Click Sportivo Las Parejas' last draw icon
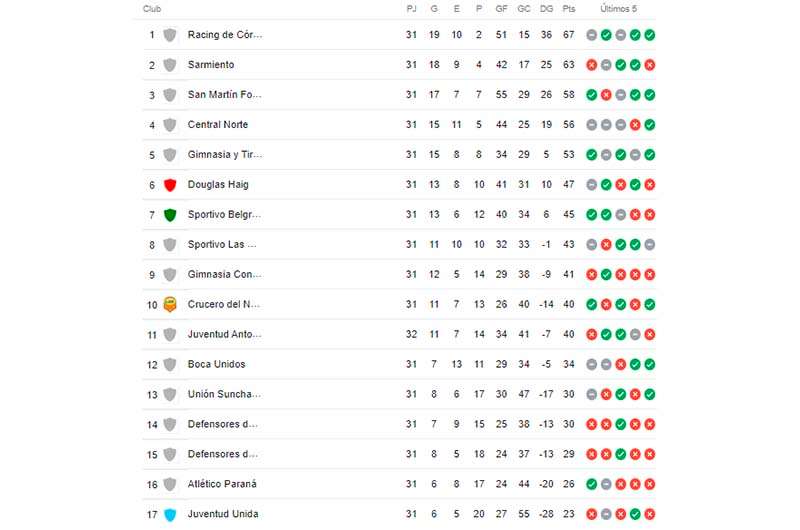The height and width of the screenshot is (530, 800). 649,244
